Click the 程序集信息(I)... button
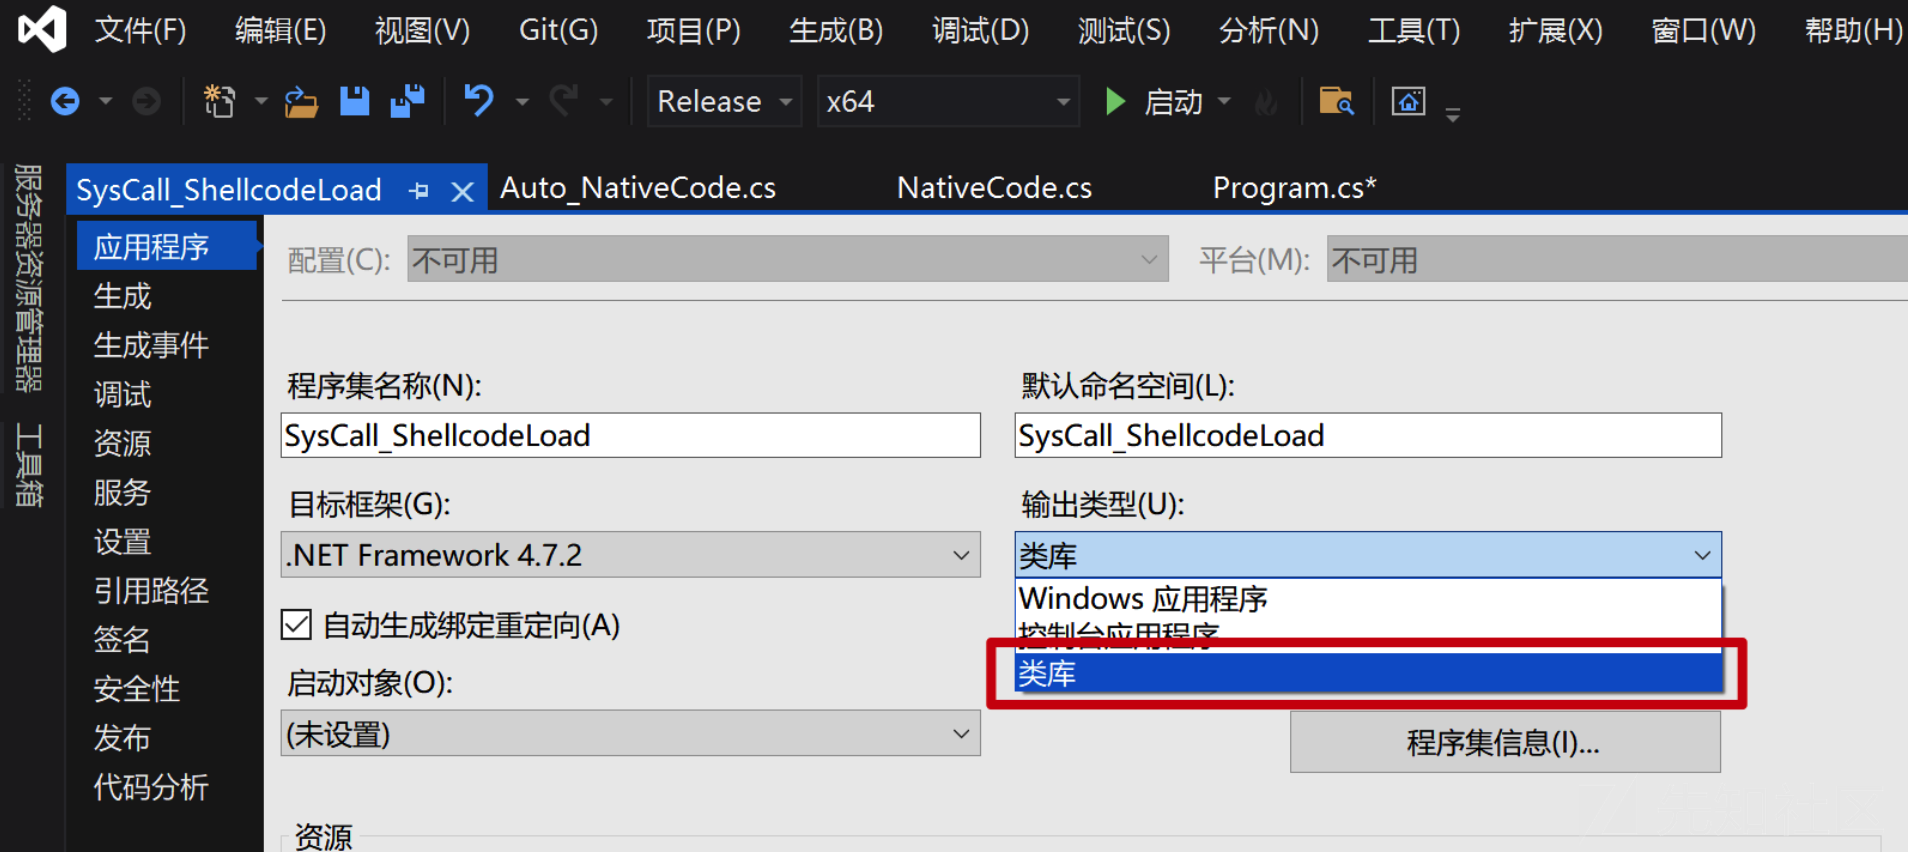1908x852 pixels. click(1505, 742)
